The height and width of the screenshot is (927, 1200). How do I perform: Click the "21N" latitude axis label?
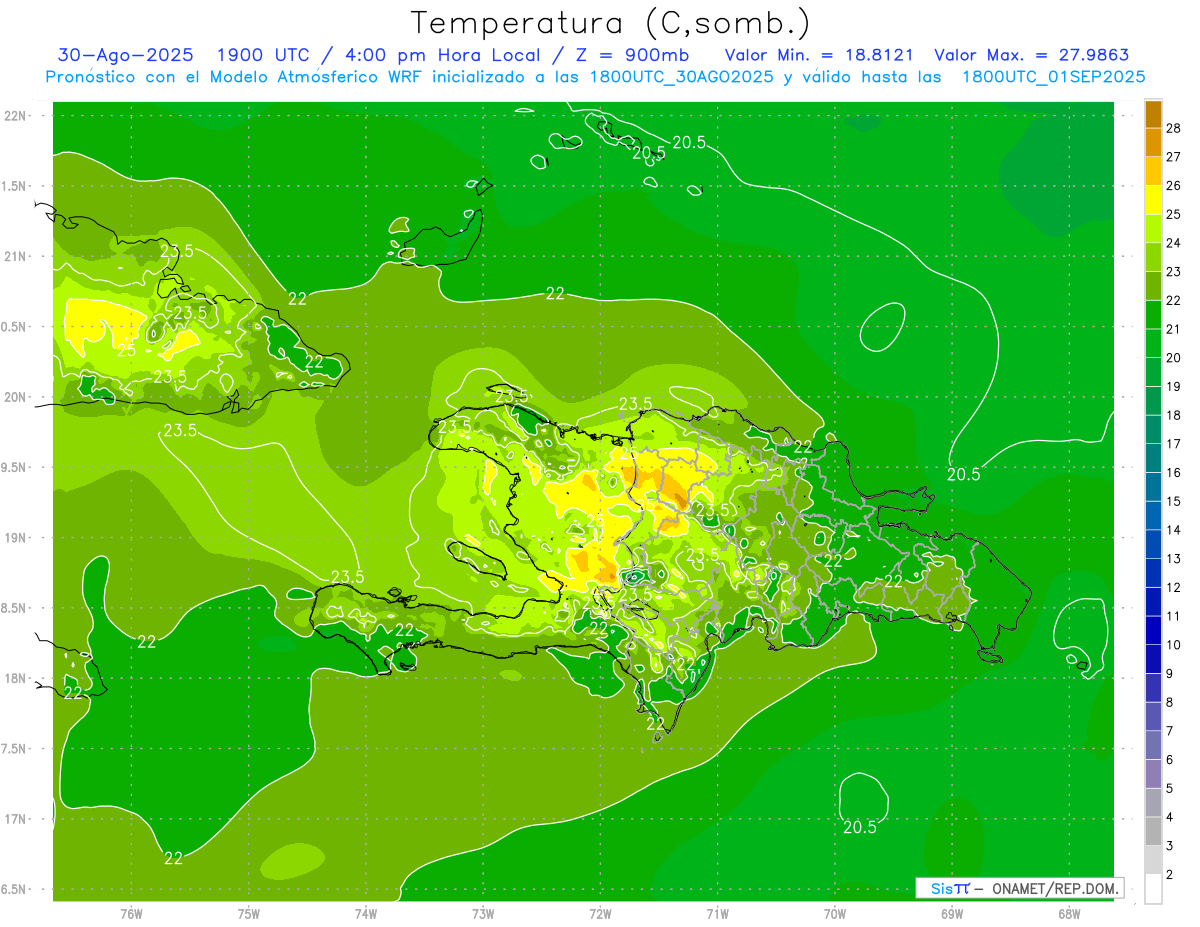(14, 257)
